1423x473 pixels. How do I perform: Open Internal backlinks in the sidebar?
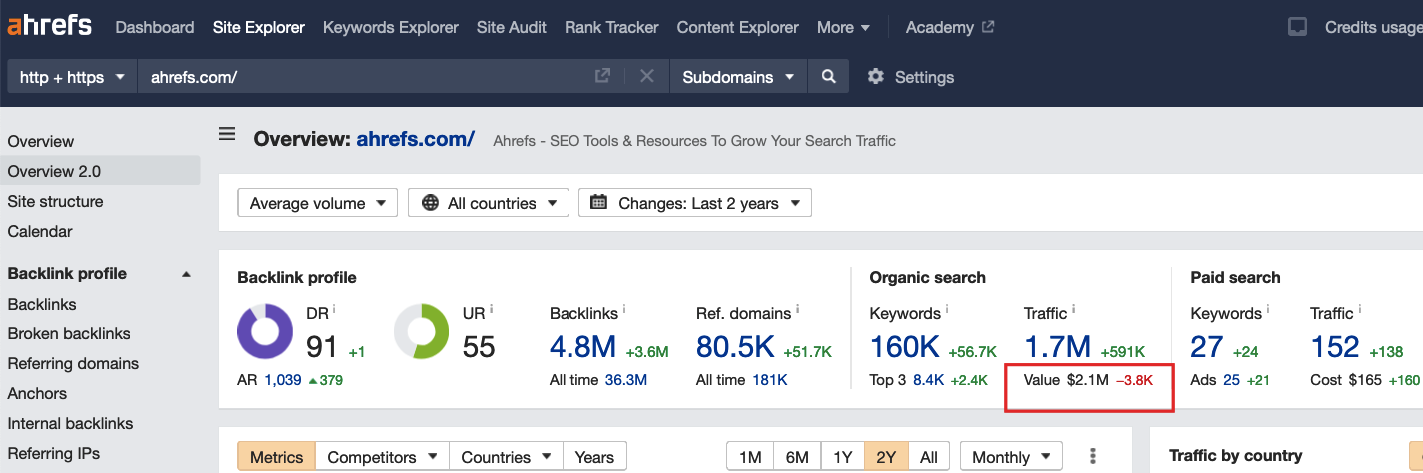pos(70,423)
